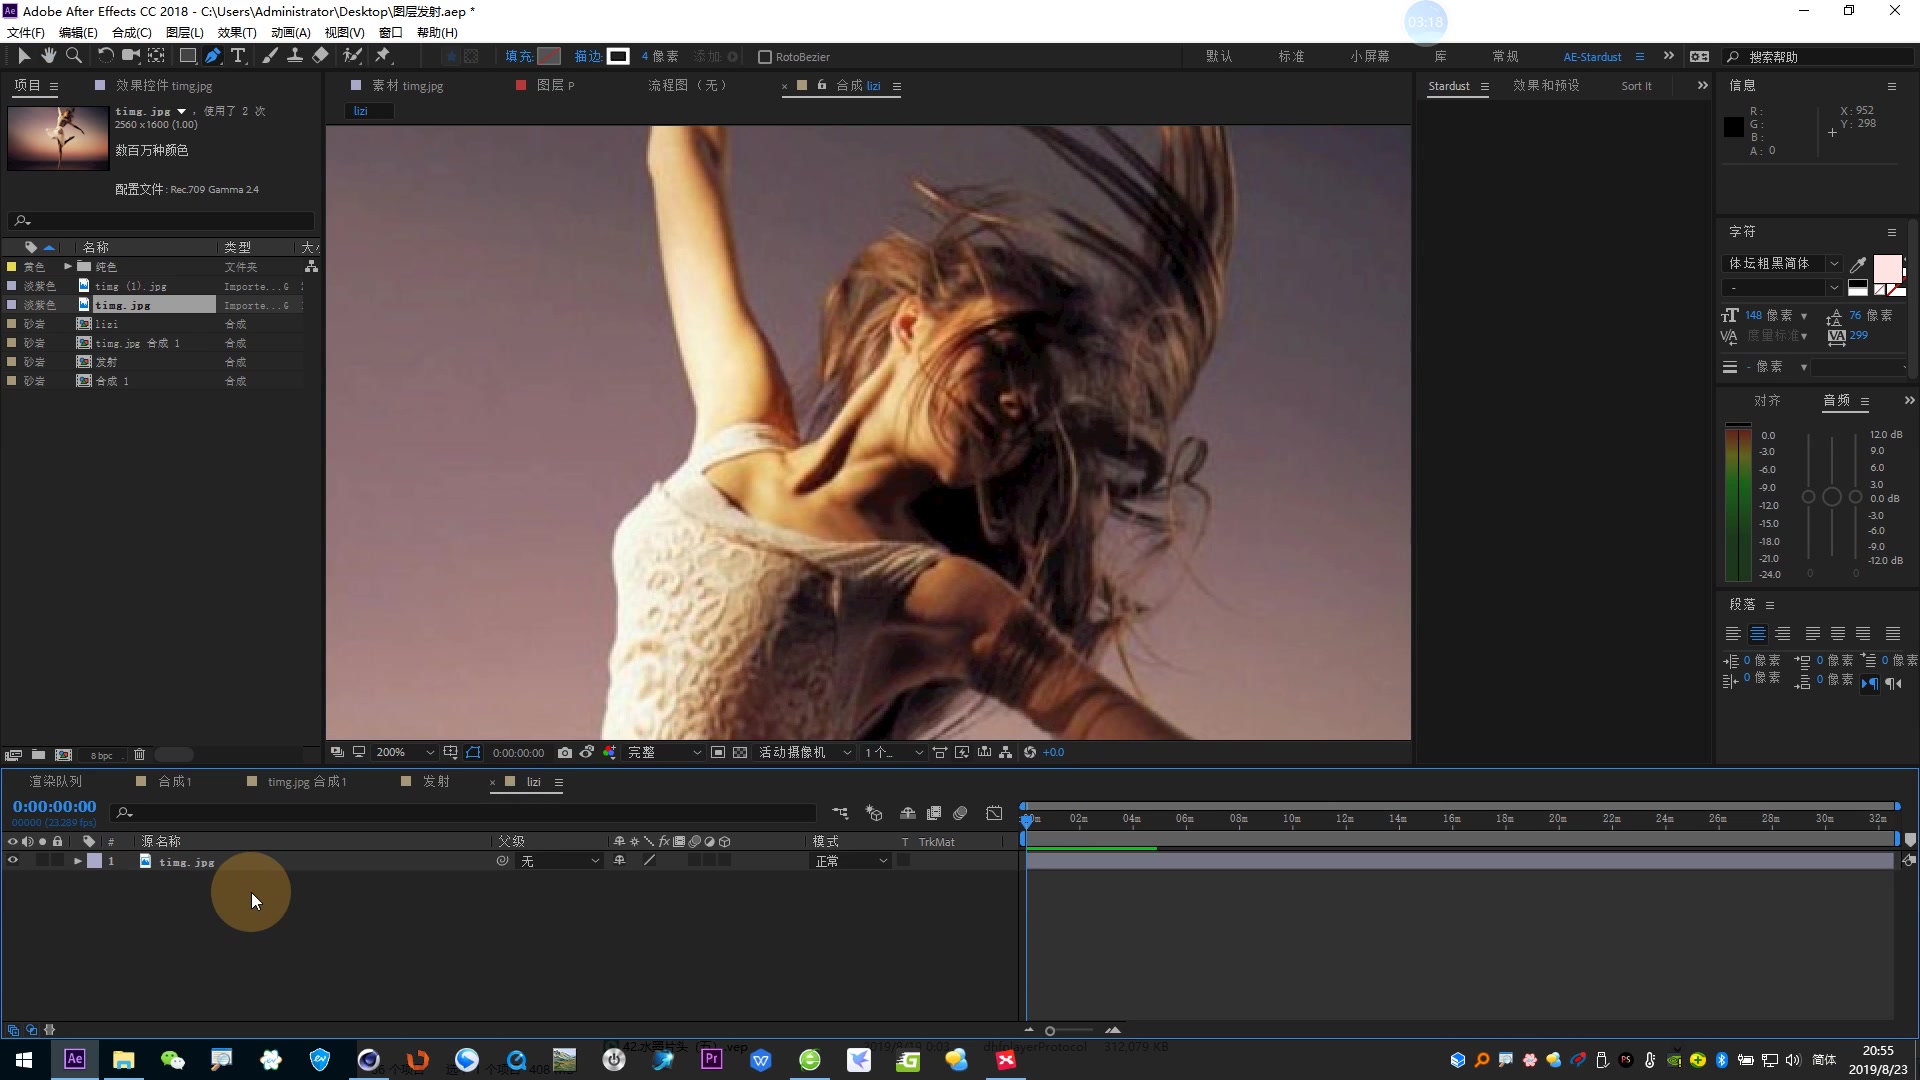This screenshot has width=1920, height=1080.
Task: Select the Eraser tool
Action: click(320, 56)
